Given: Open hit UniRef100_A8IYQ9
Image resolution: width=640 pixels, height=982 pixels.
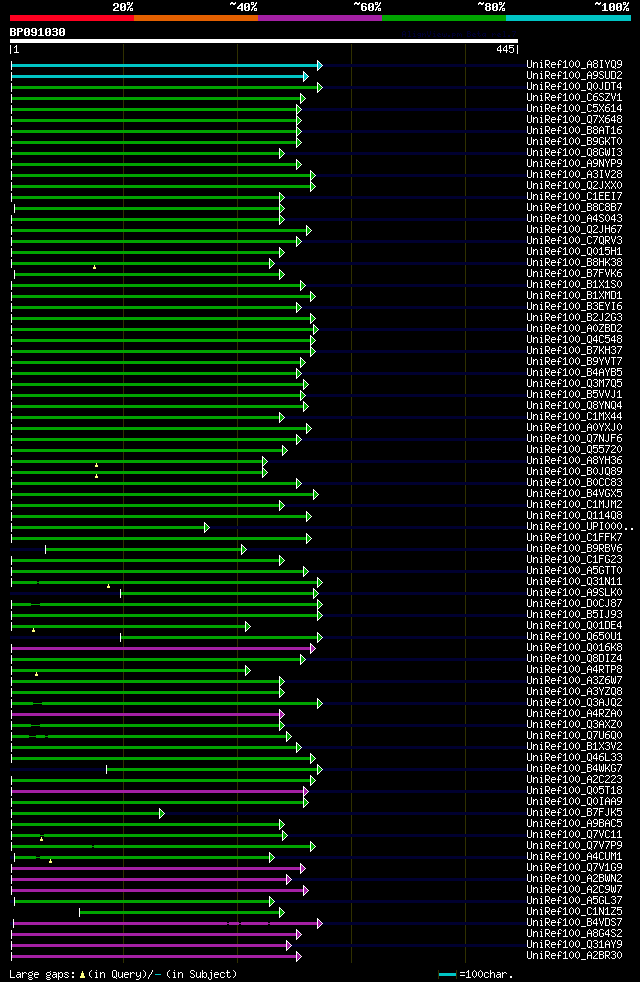Looking at the screenshot, I should click(574, 65).
